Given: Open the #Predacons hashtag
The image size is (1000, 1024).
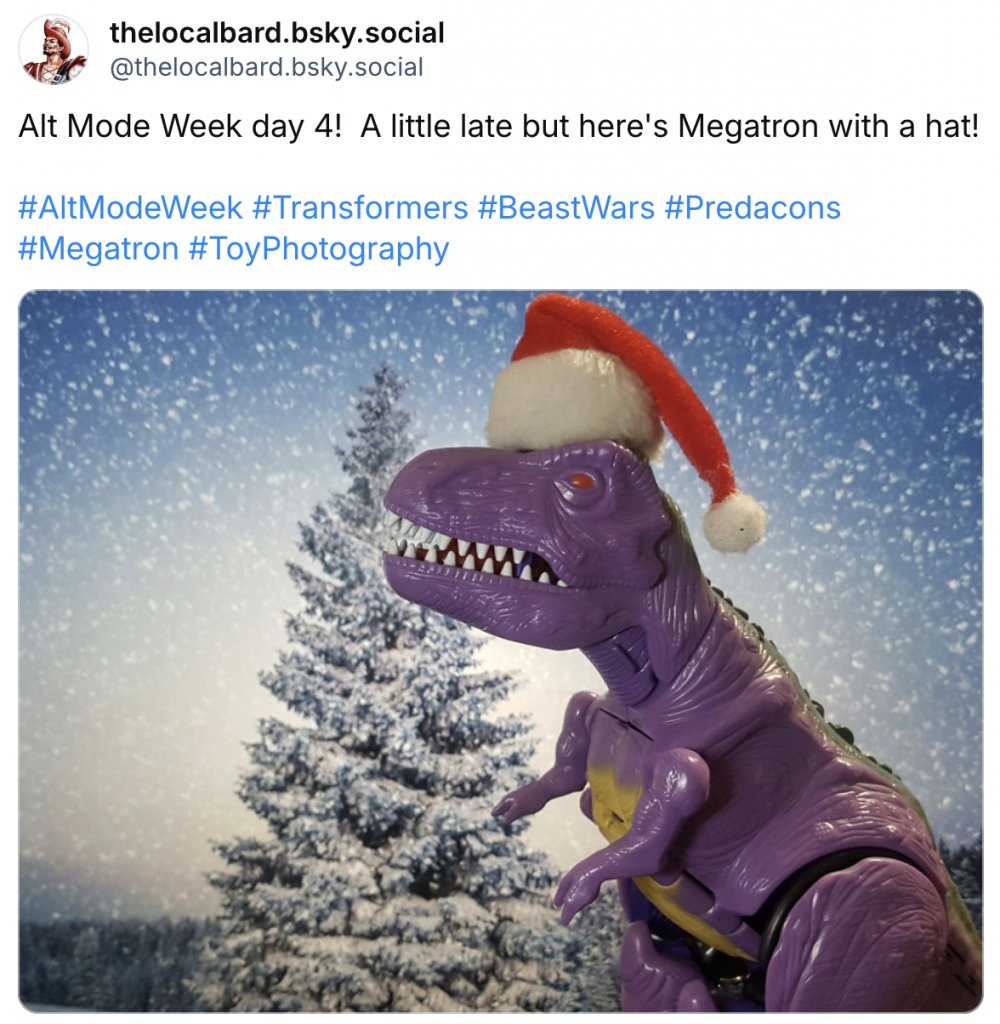Looking at the screenshot, I should (752, 208).
